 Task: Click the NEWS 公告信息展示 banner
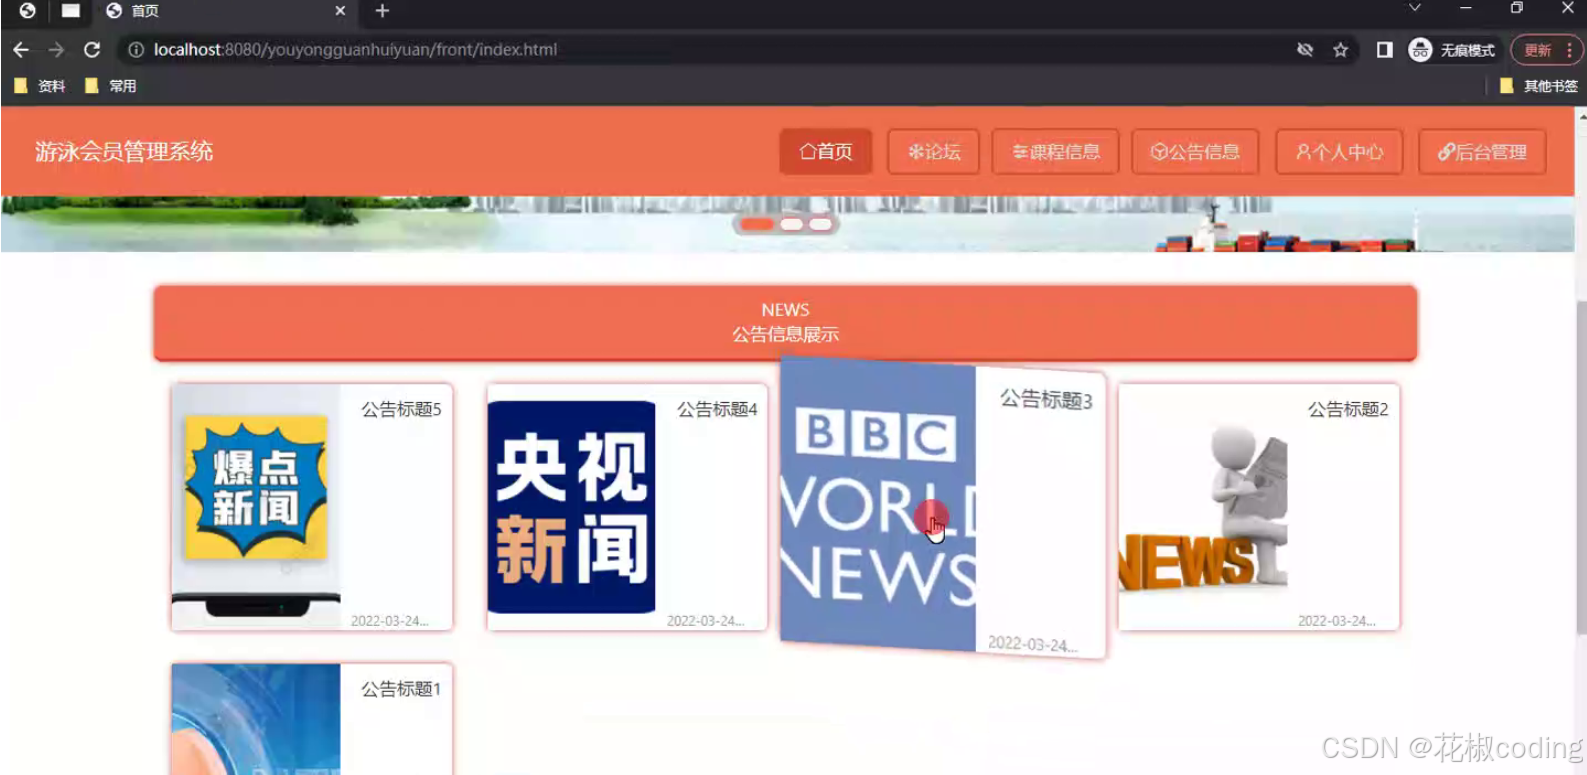[785, 322]
